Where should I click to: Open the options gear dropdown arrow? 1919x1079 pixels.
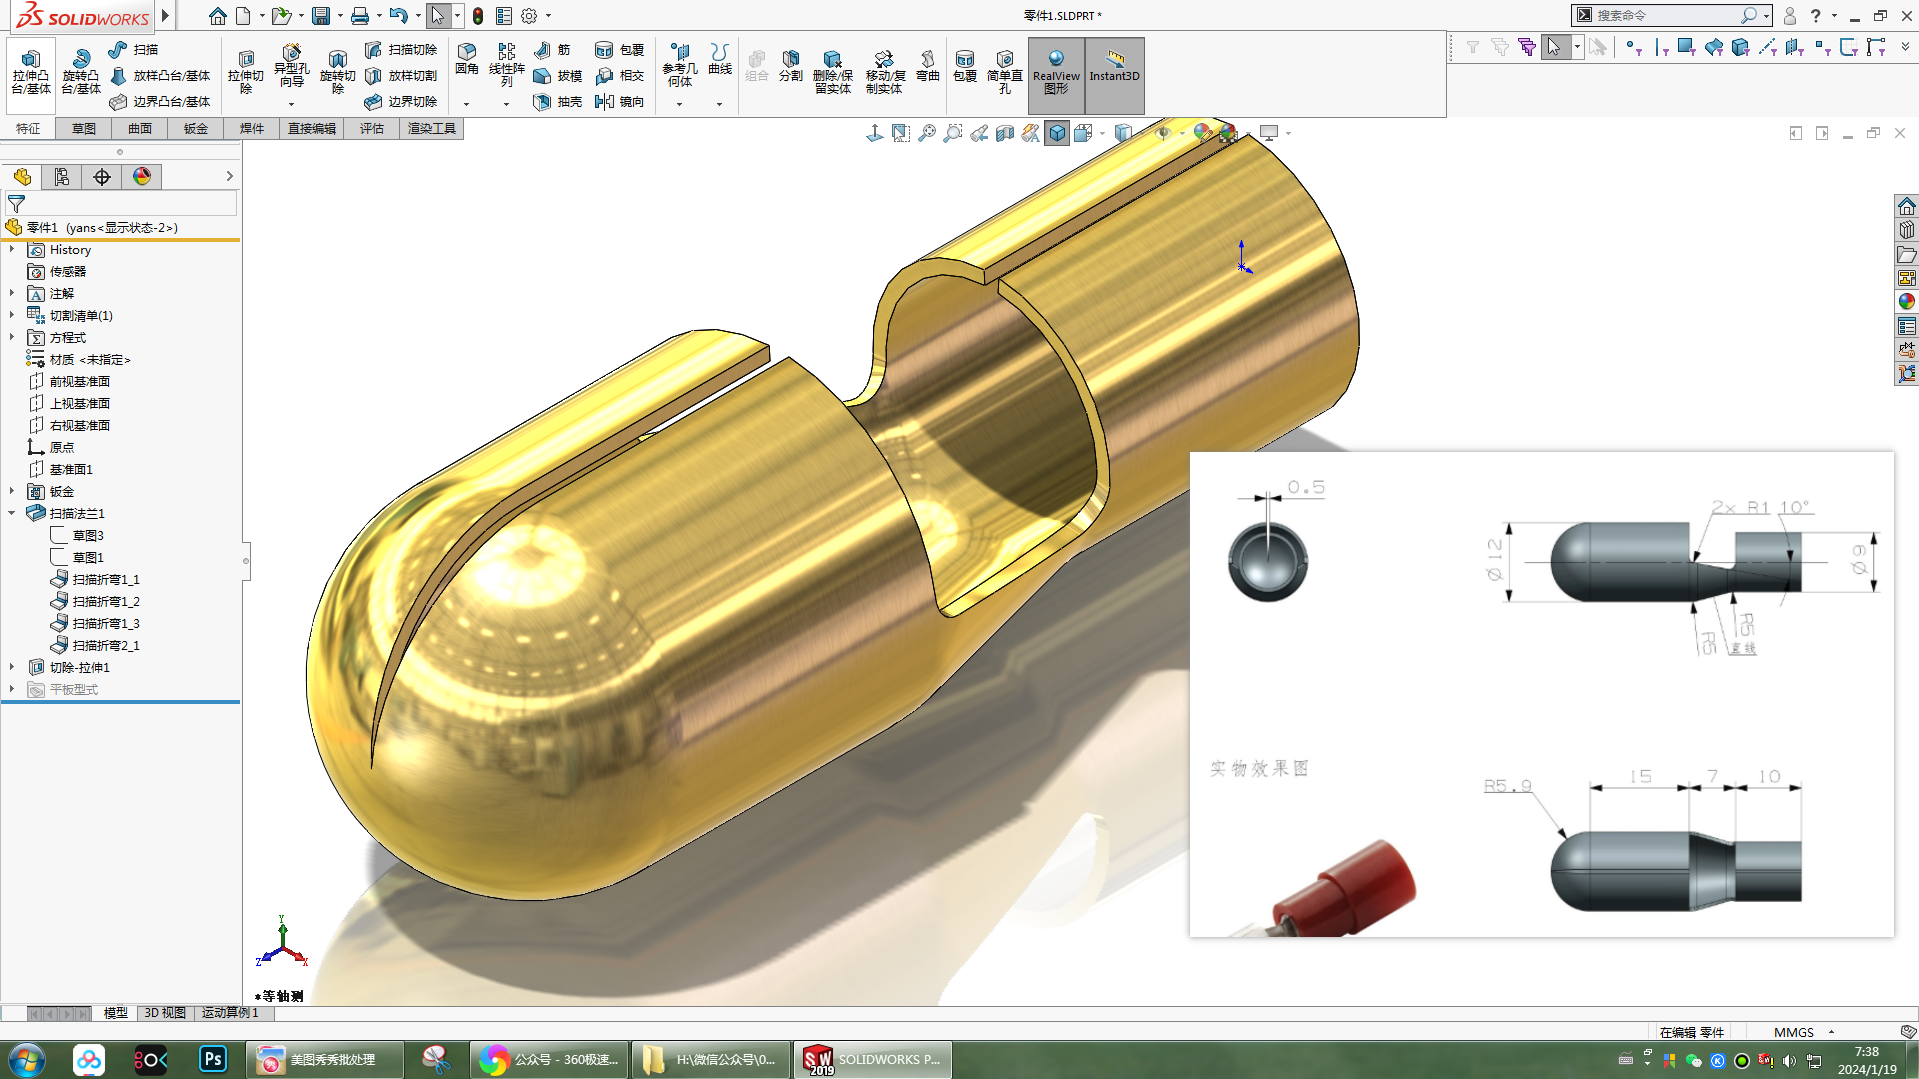548,16
